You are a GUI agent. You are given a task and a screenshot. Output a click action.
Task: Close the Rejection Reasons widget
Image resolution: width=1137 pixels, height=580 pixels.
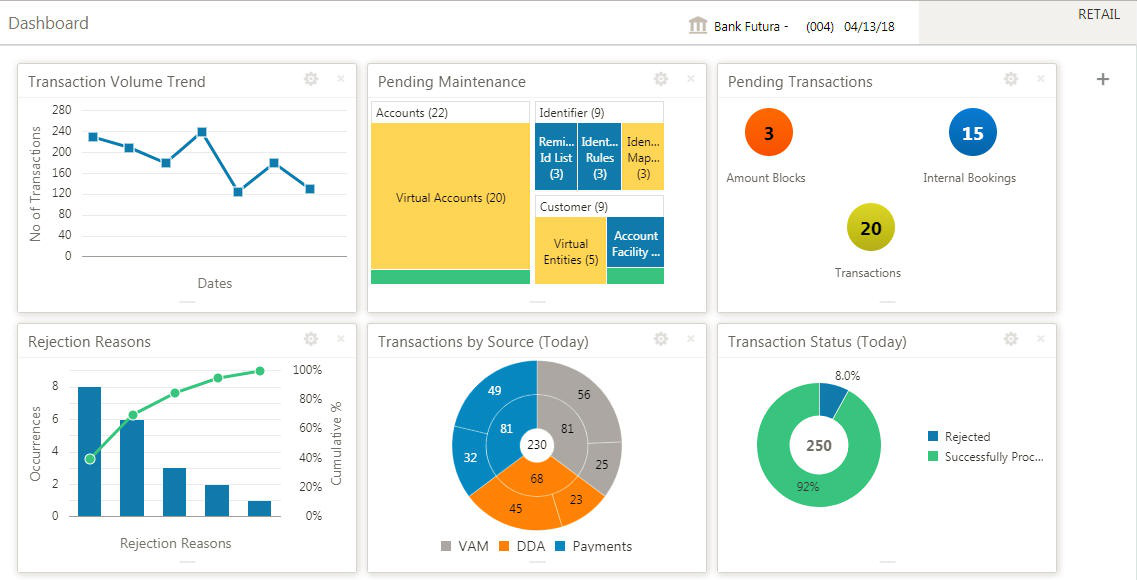341,339
